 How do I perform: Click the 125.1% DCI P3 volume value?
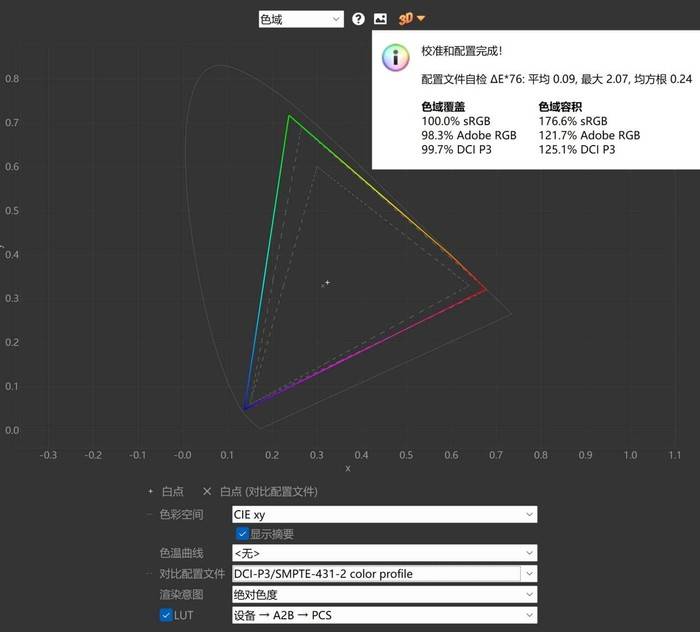(x=577, y=150)
